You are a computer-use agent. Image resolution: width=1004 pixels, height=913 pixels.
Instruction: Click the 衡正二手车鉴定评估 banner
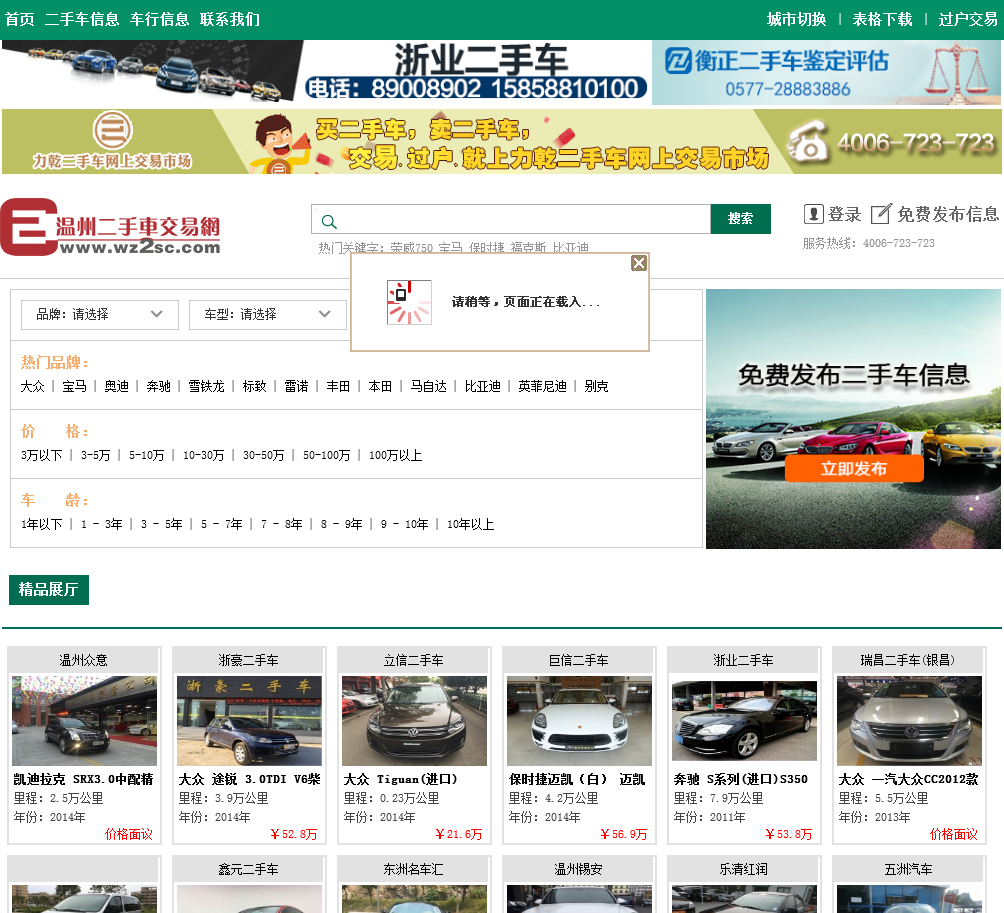826,72
